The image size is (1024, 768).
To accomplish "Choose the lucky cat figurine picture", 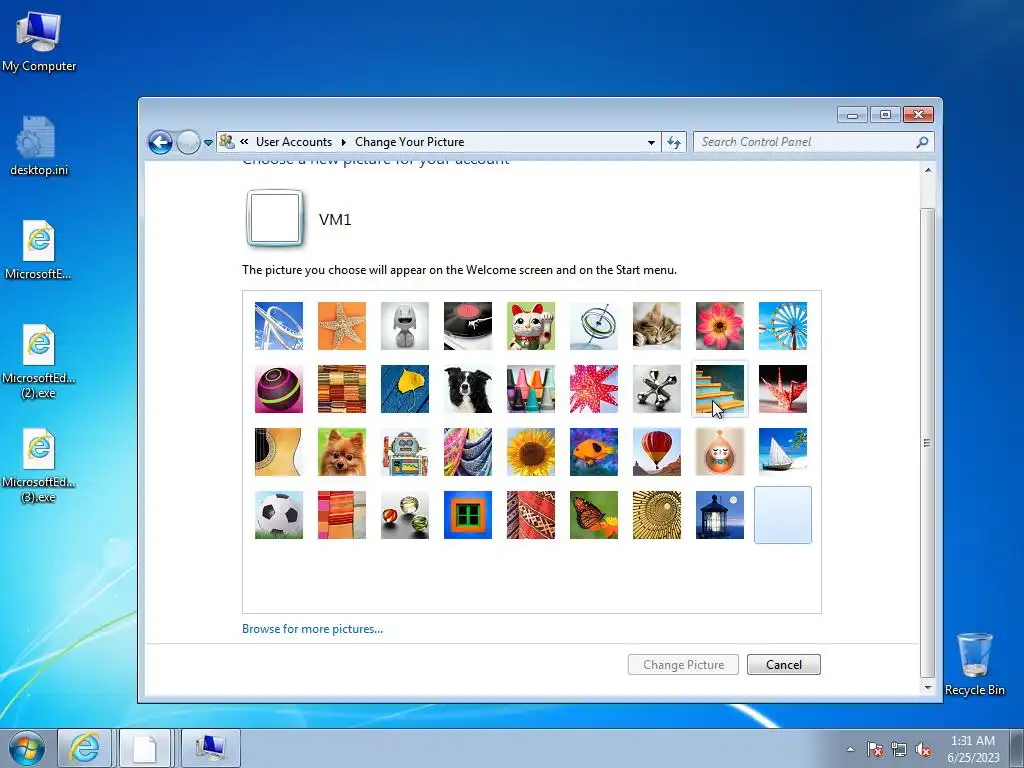I will click(x=531, y=326).
